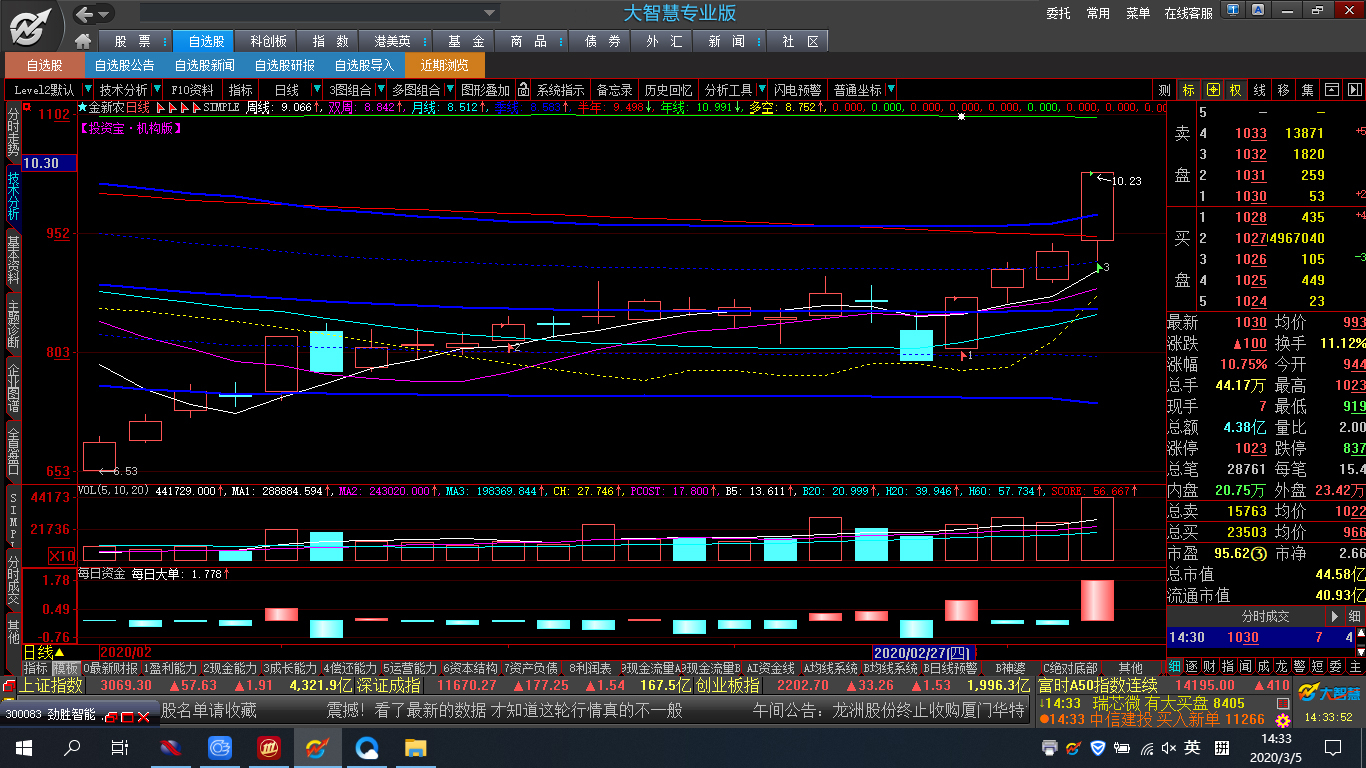Open the 指数 tab

(330, 41)
